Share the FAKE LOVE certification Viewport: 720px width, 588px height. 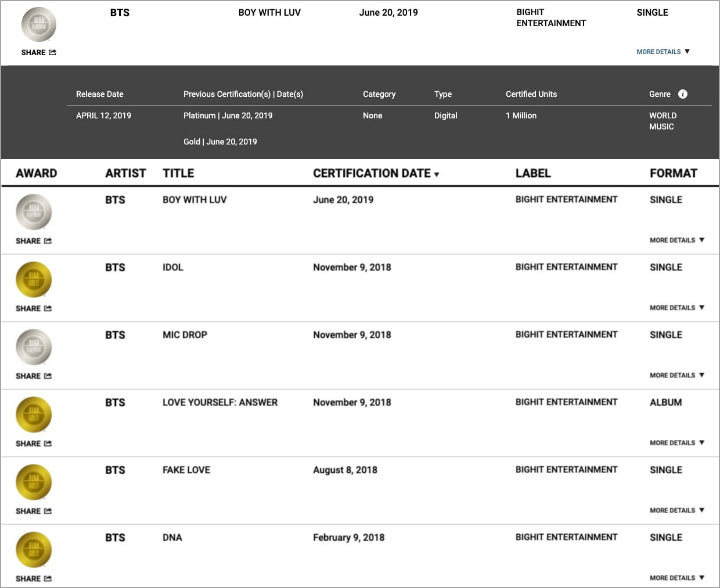(x=34, y=511)
